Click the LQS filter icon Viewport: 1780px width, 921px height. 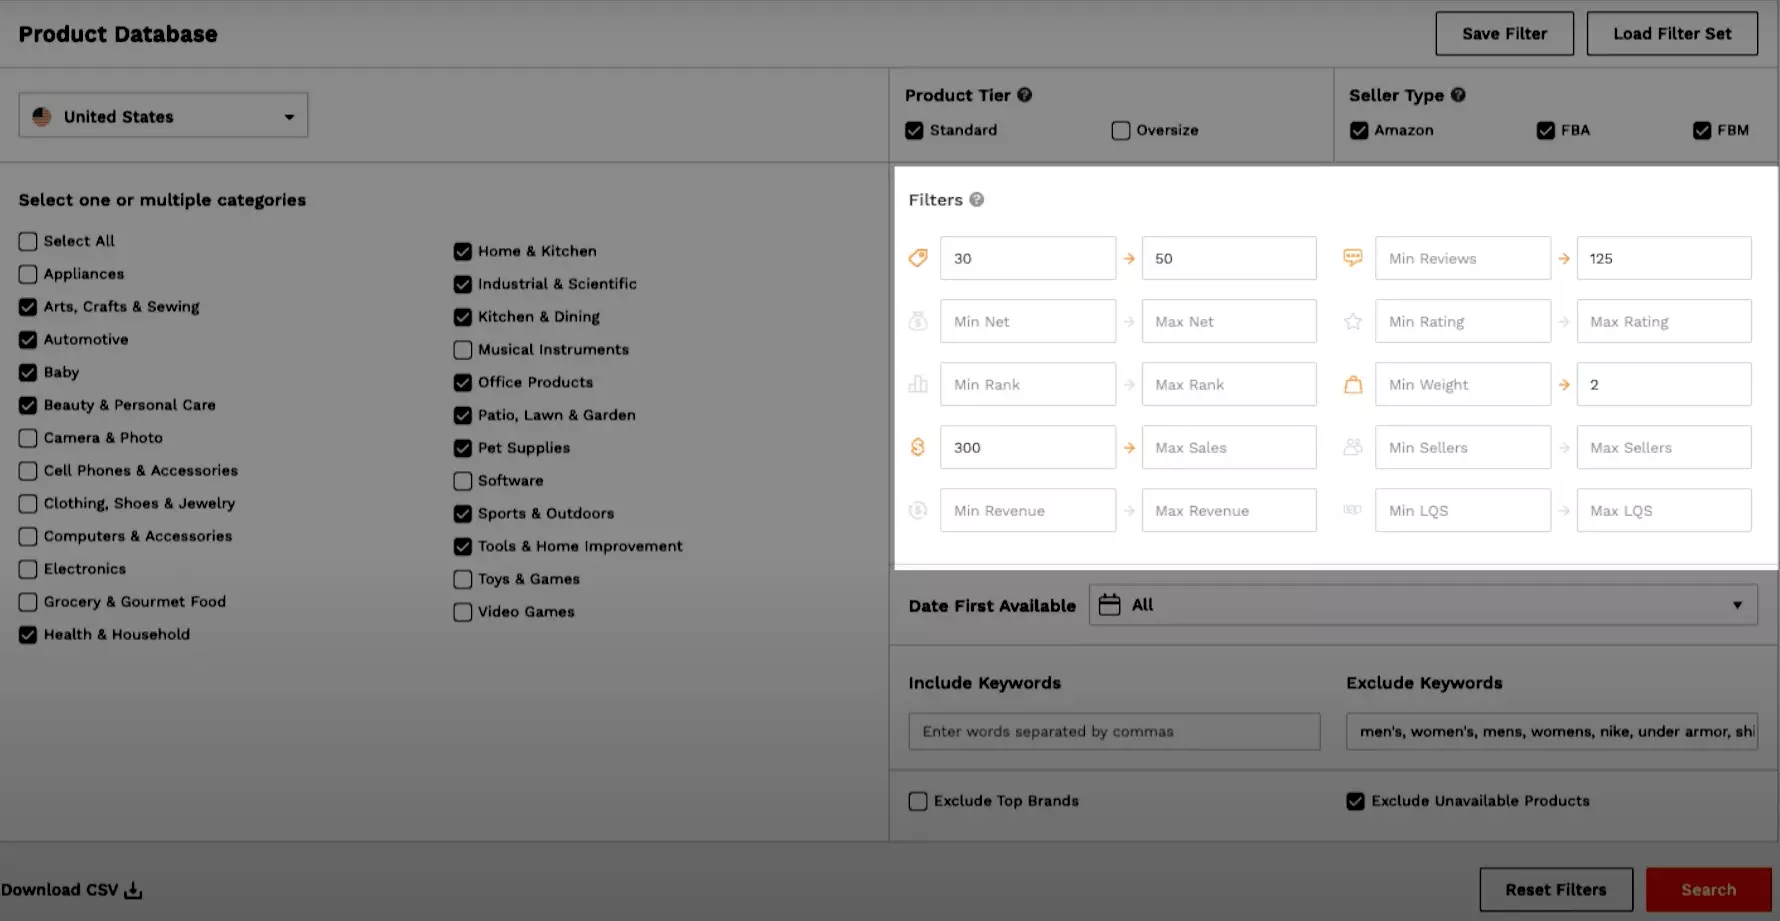click(1353, 510)
